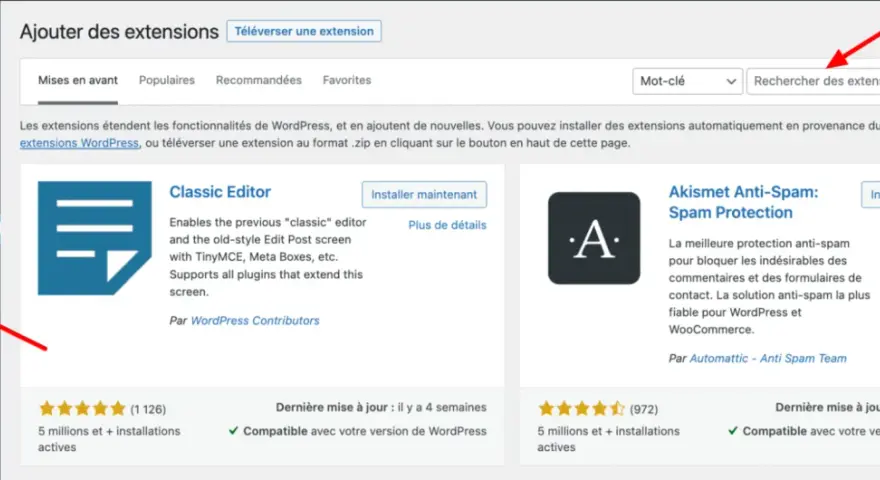Image resolution: width=880 pixels, height=480 pixels.
Task: Click Classic Editor's '5 millions et + installations' text
Action: [109, 439]
